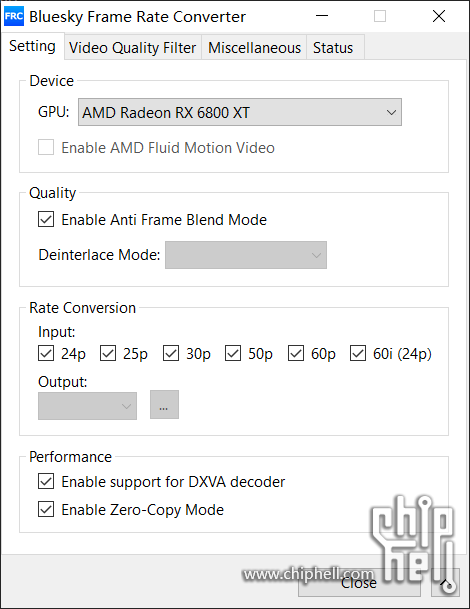
Task: Toggle Enable Anti Frame Blend Mode
Action: click(x=46, y=219)
